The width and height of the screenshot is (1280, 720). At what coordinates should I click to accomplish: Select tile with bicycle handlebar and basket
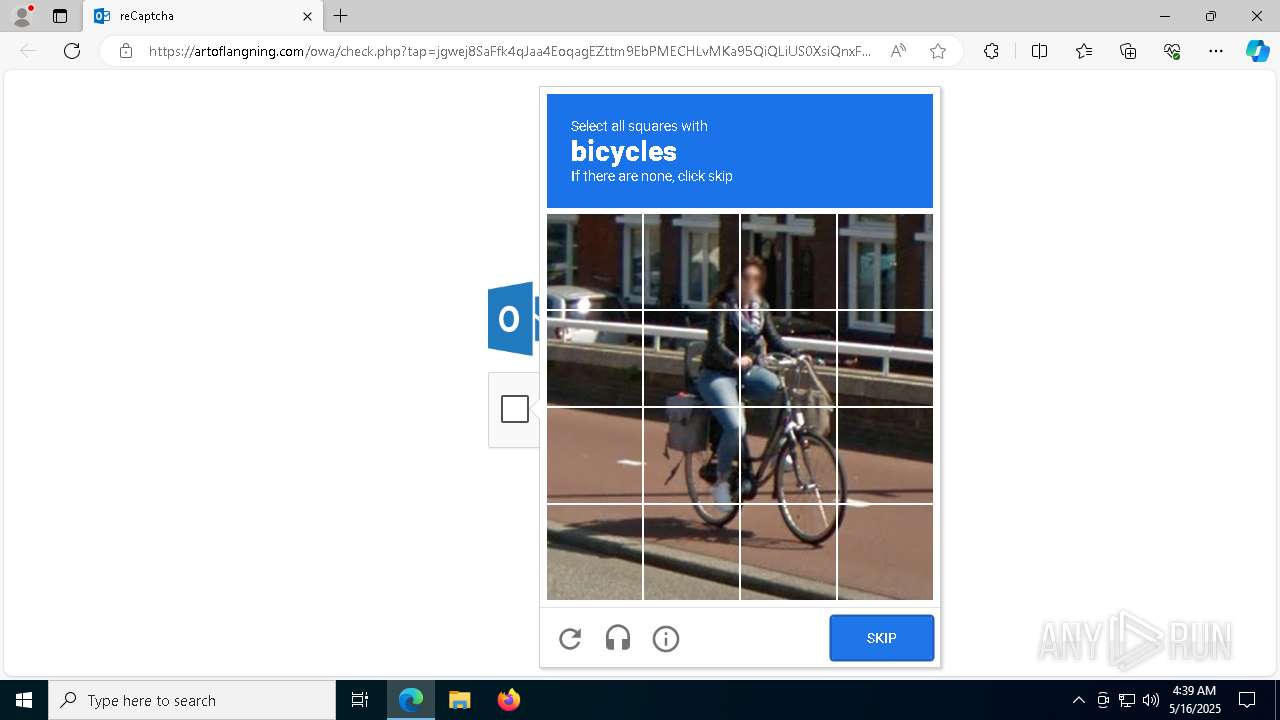tap(788, 359)
